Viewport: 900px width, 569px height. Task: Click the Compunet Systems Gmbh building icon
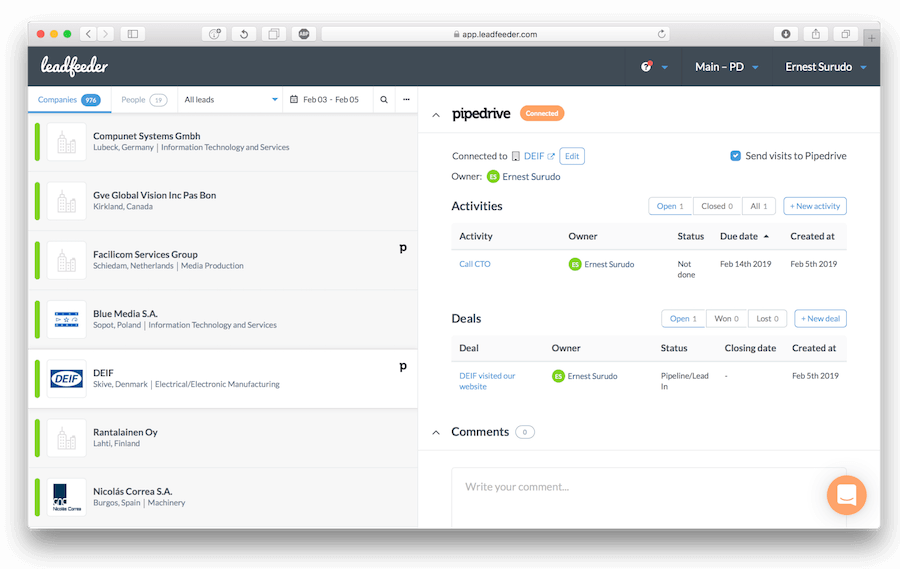[67, 142]
